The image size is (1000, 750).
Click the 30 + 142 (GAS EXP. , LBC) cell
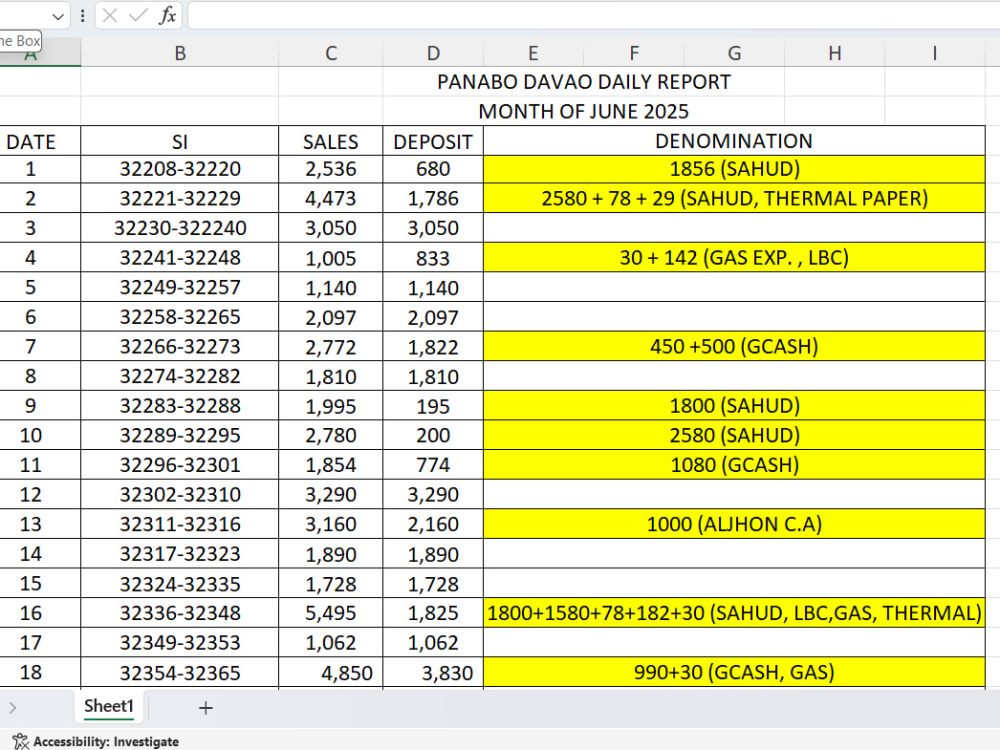tap(734, 258)
